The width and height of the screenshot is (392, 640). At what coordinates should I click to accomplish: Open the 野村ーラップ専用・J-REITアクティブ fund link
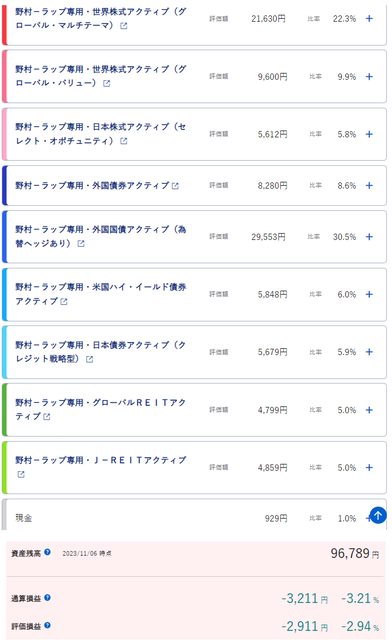(101, 460)
